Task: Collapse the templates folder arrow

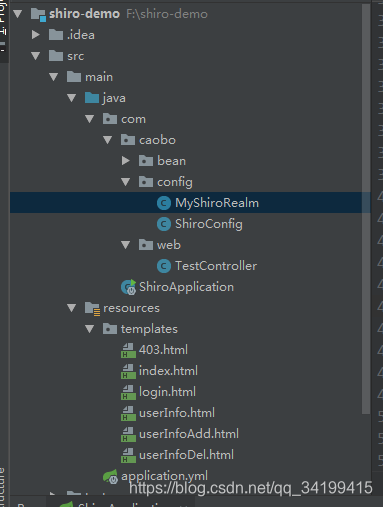Action: (x=90, y=329)
